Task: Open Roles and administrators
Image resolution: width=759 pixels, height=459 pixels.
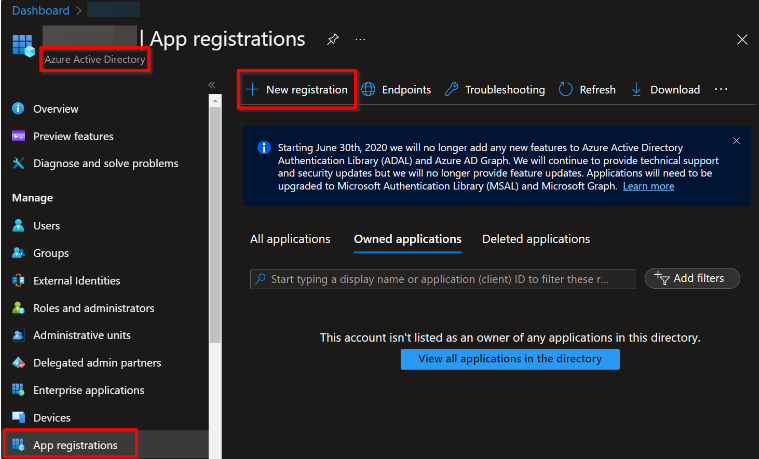Action: (x=93, y=308)
